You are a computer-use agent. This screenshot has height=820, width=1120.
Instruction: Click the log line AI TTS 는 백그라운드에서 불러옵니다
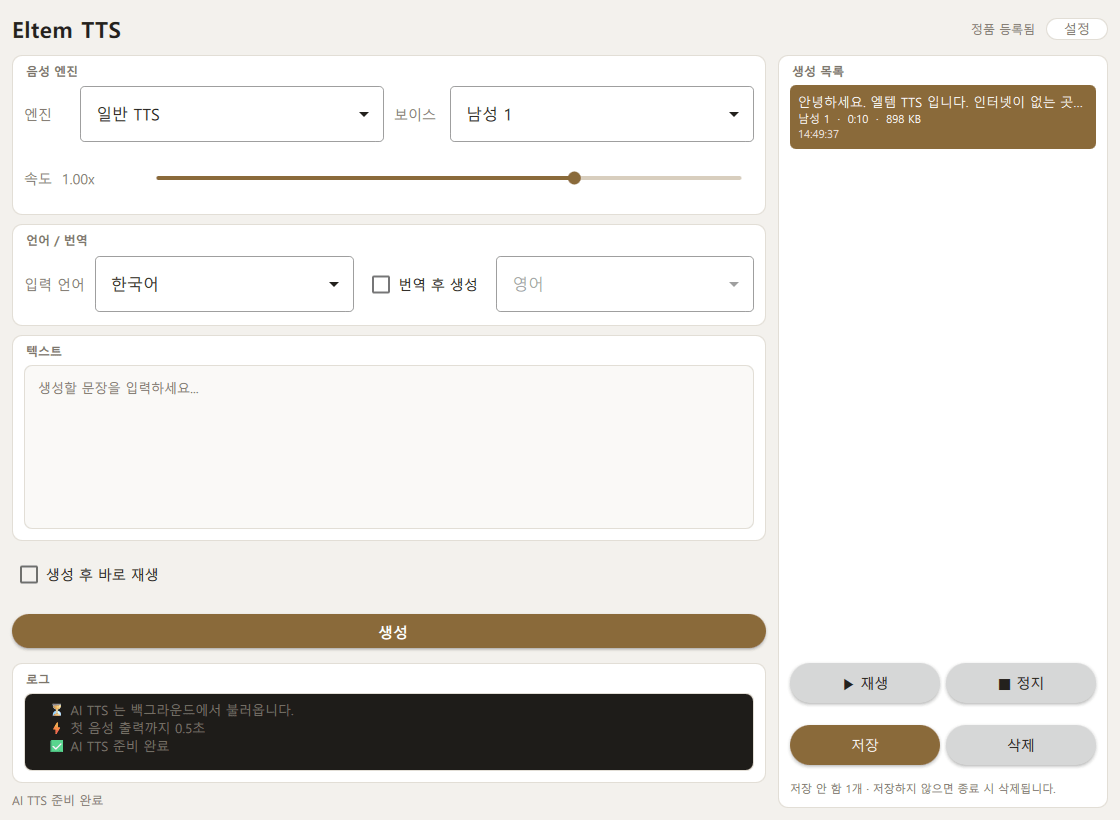pyautogui.click(x=182, y=710)
